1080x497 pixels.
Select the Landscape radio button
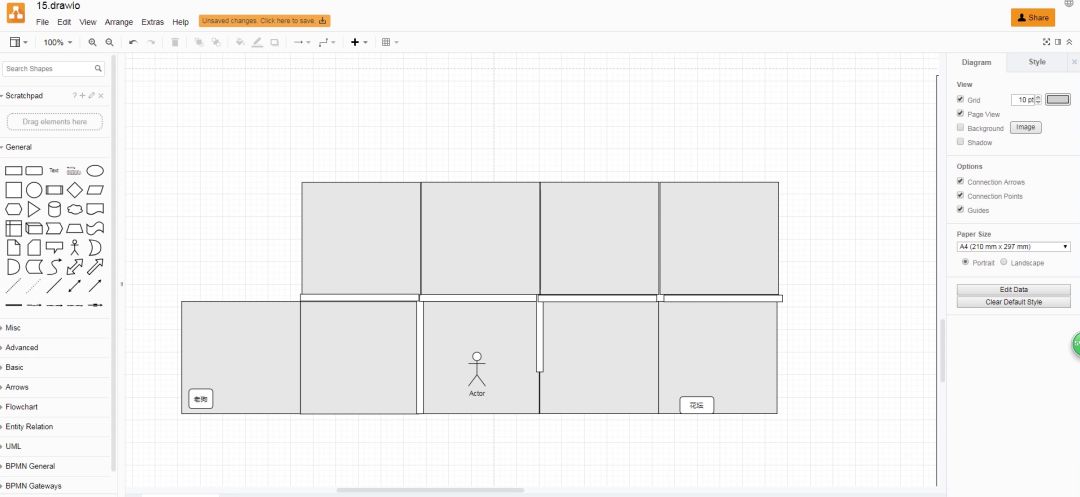pyautogui.click(x=1004, y=262)
